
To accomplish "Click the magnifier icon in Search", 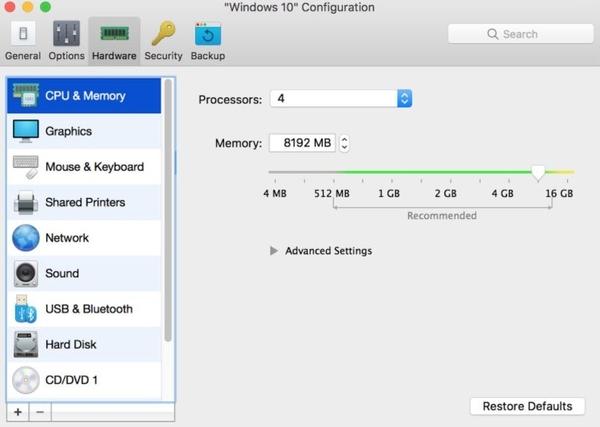I will click(x=492, y=34).
